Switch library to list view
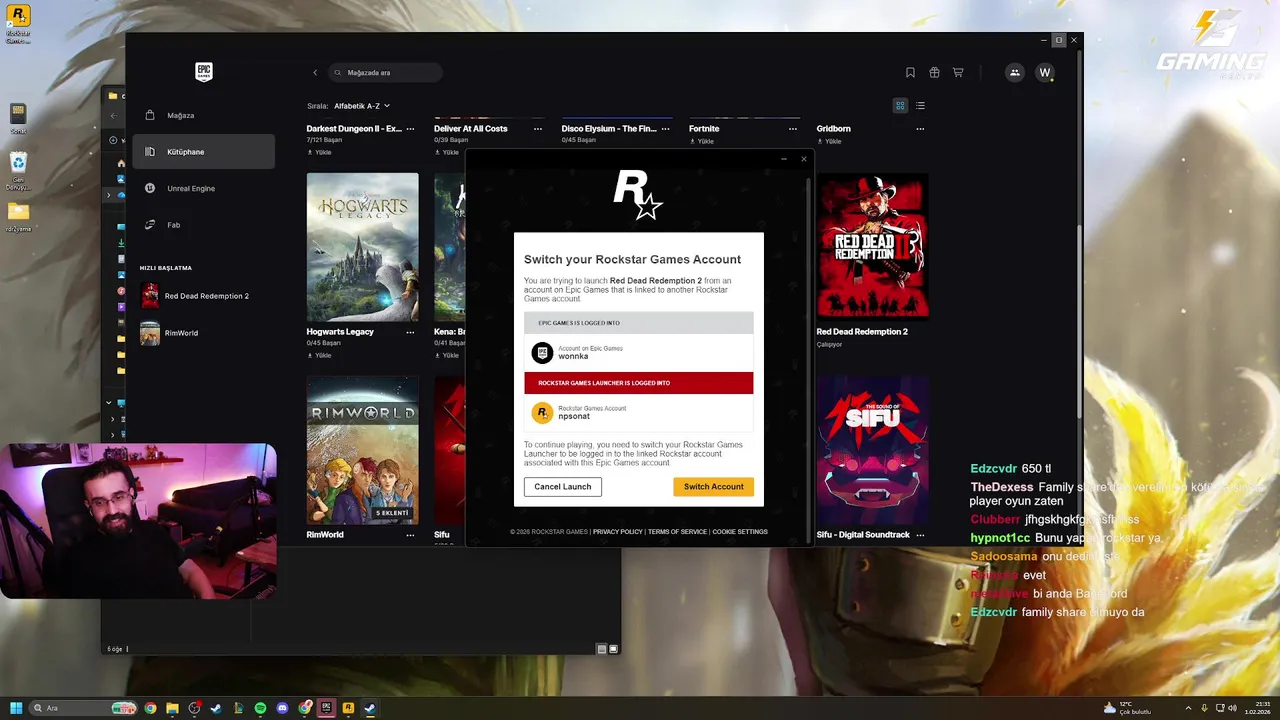 coord(920,105)
